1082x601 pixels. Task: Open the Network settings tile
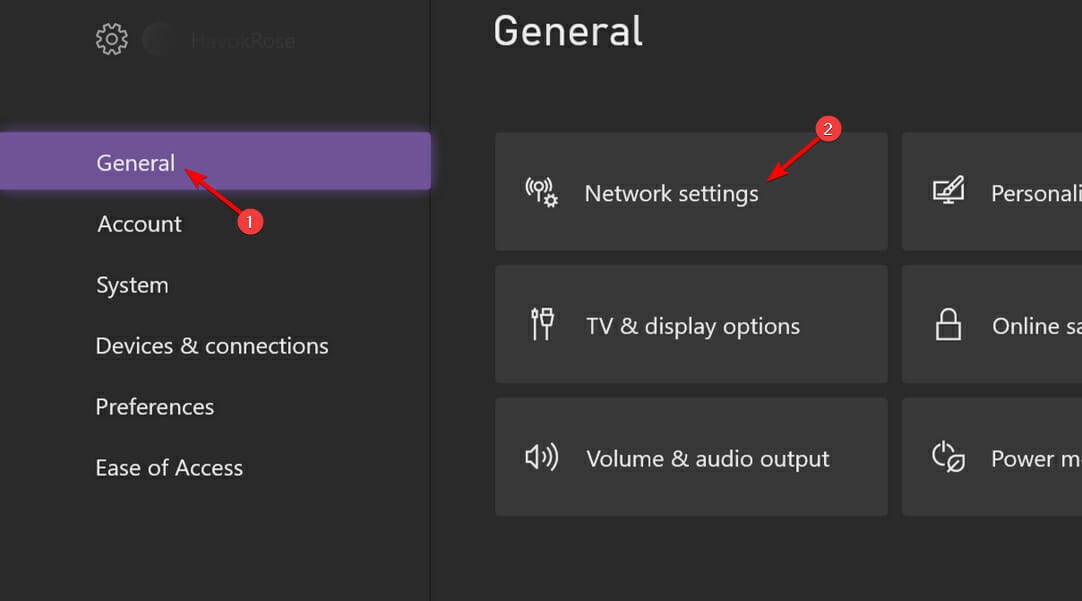point(691,192)
